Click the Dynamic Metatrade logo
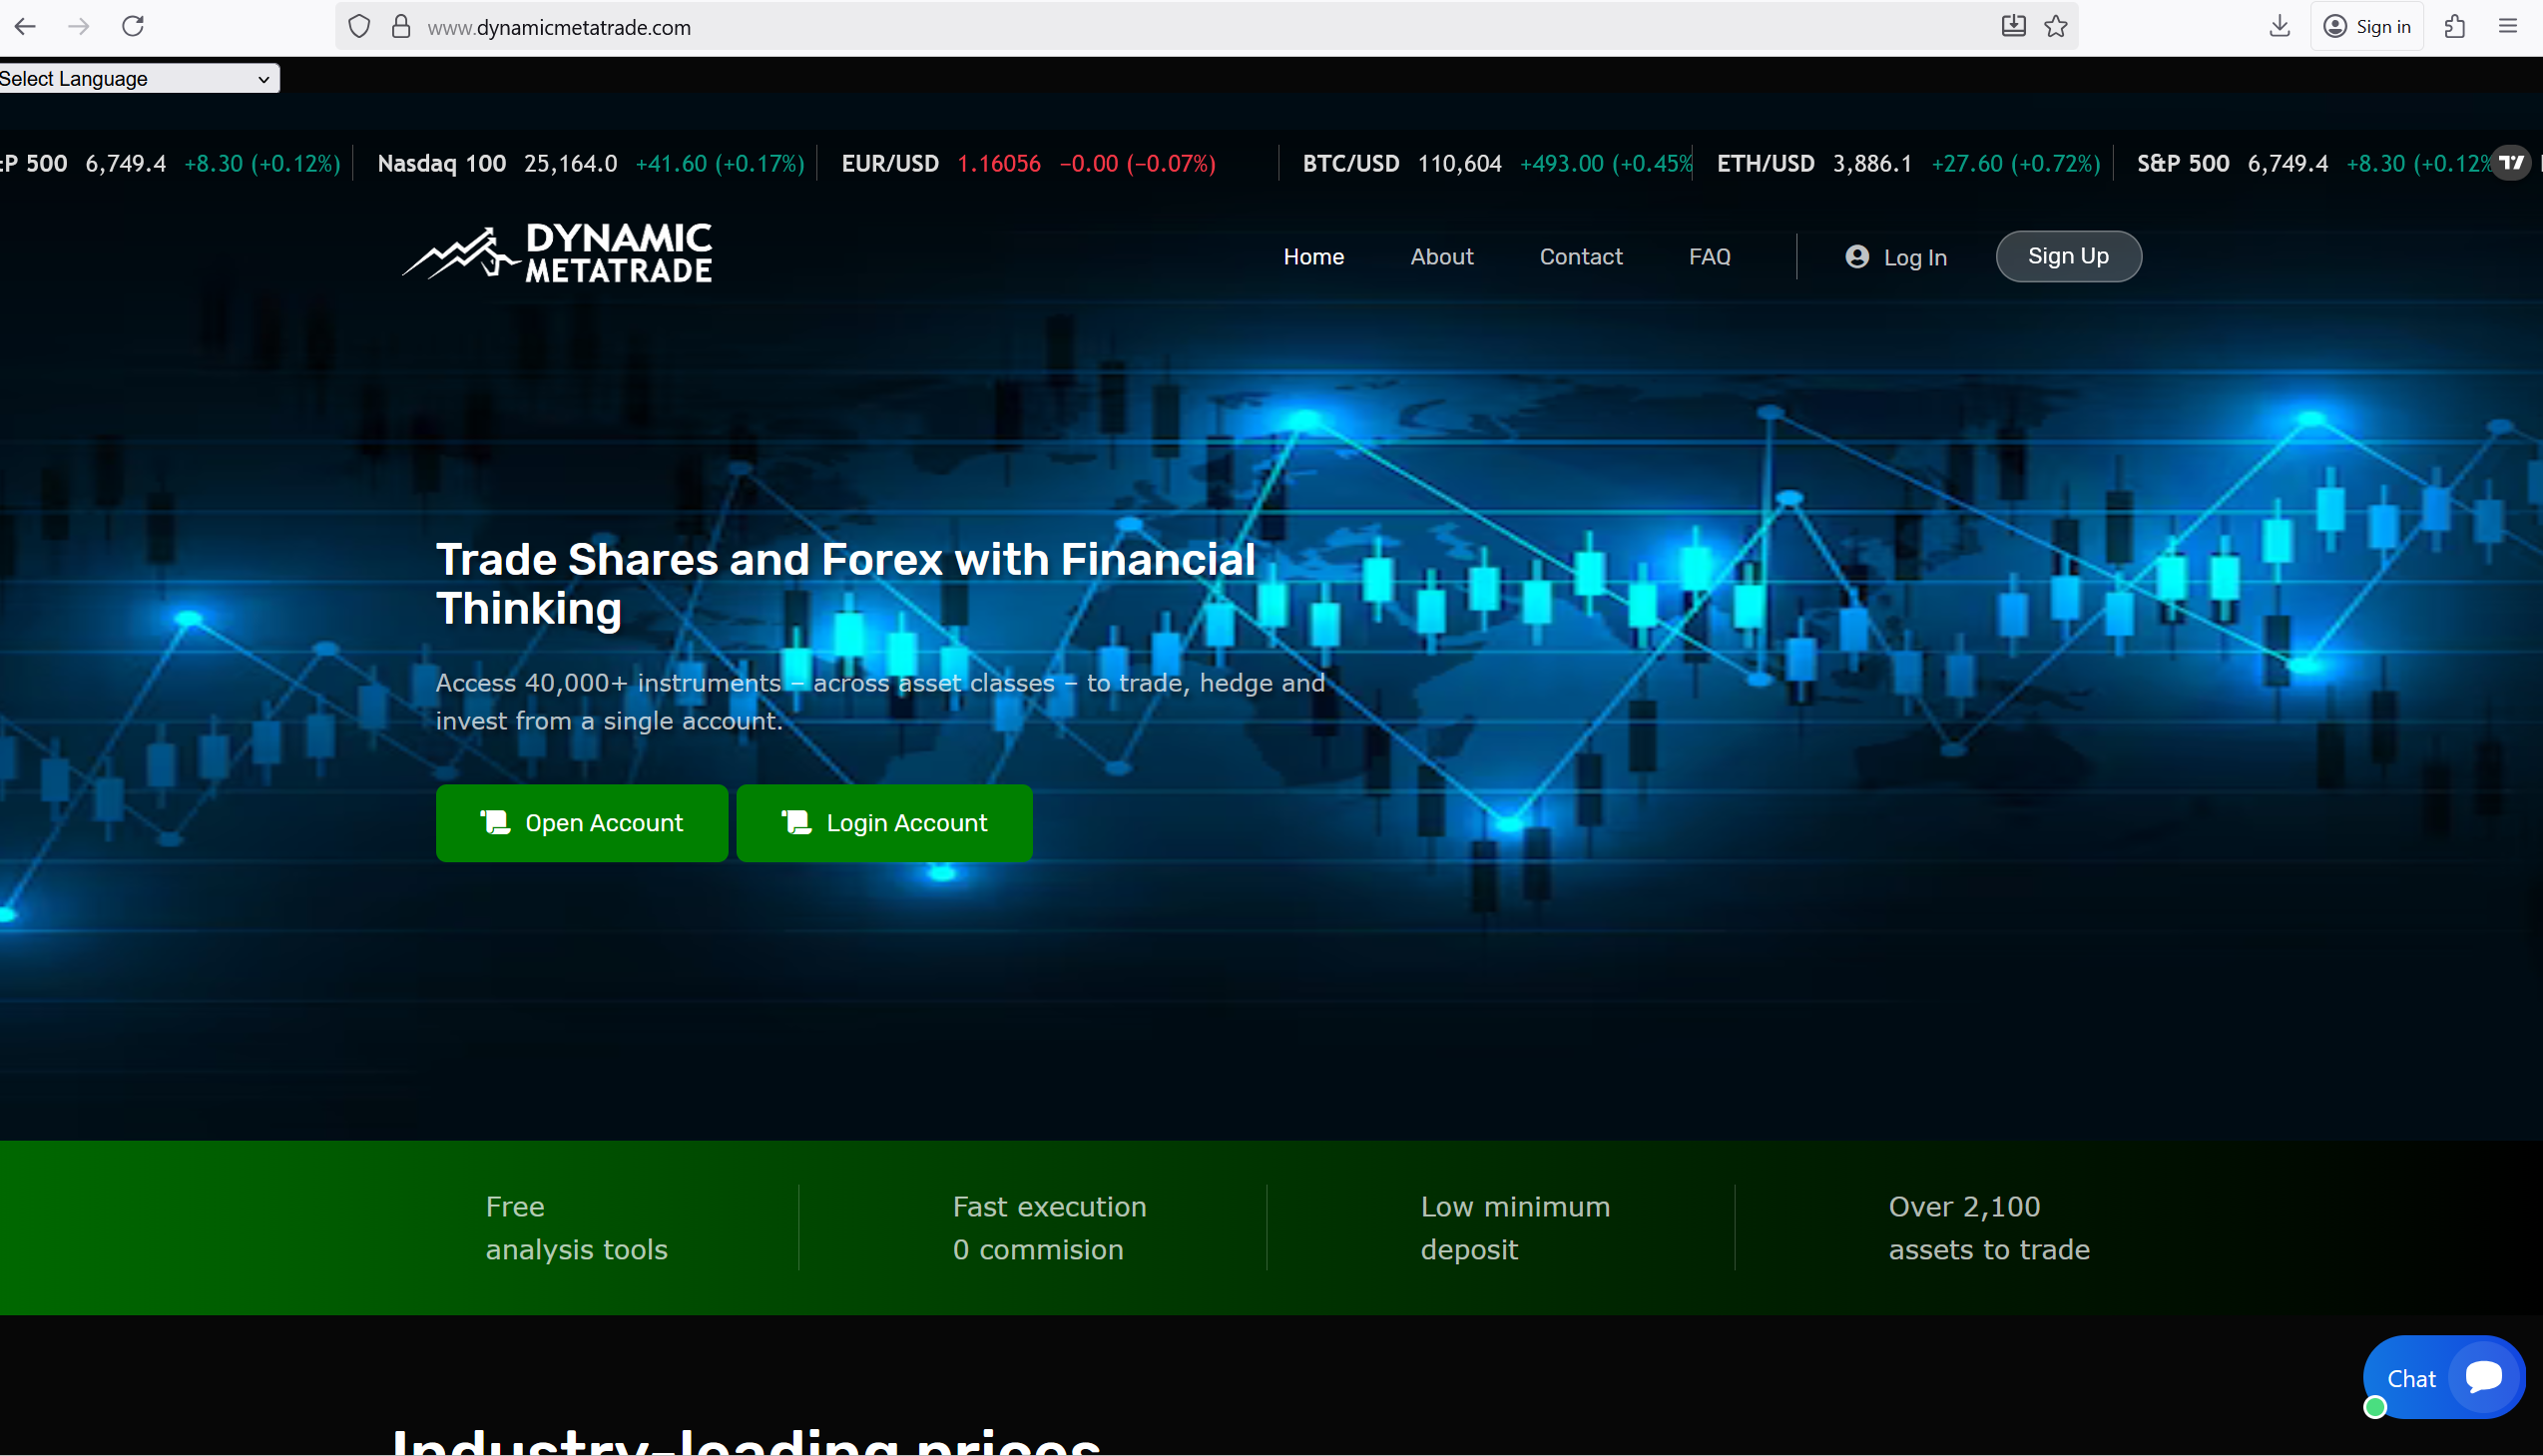Screen dimensions: 2543x1456 [557, 252]
